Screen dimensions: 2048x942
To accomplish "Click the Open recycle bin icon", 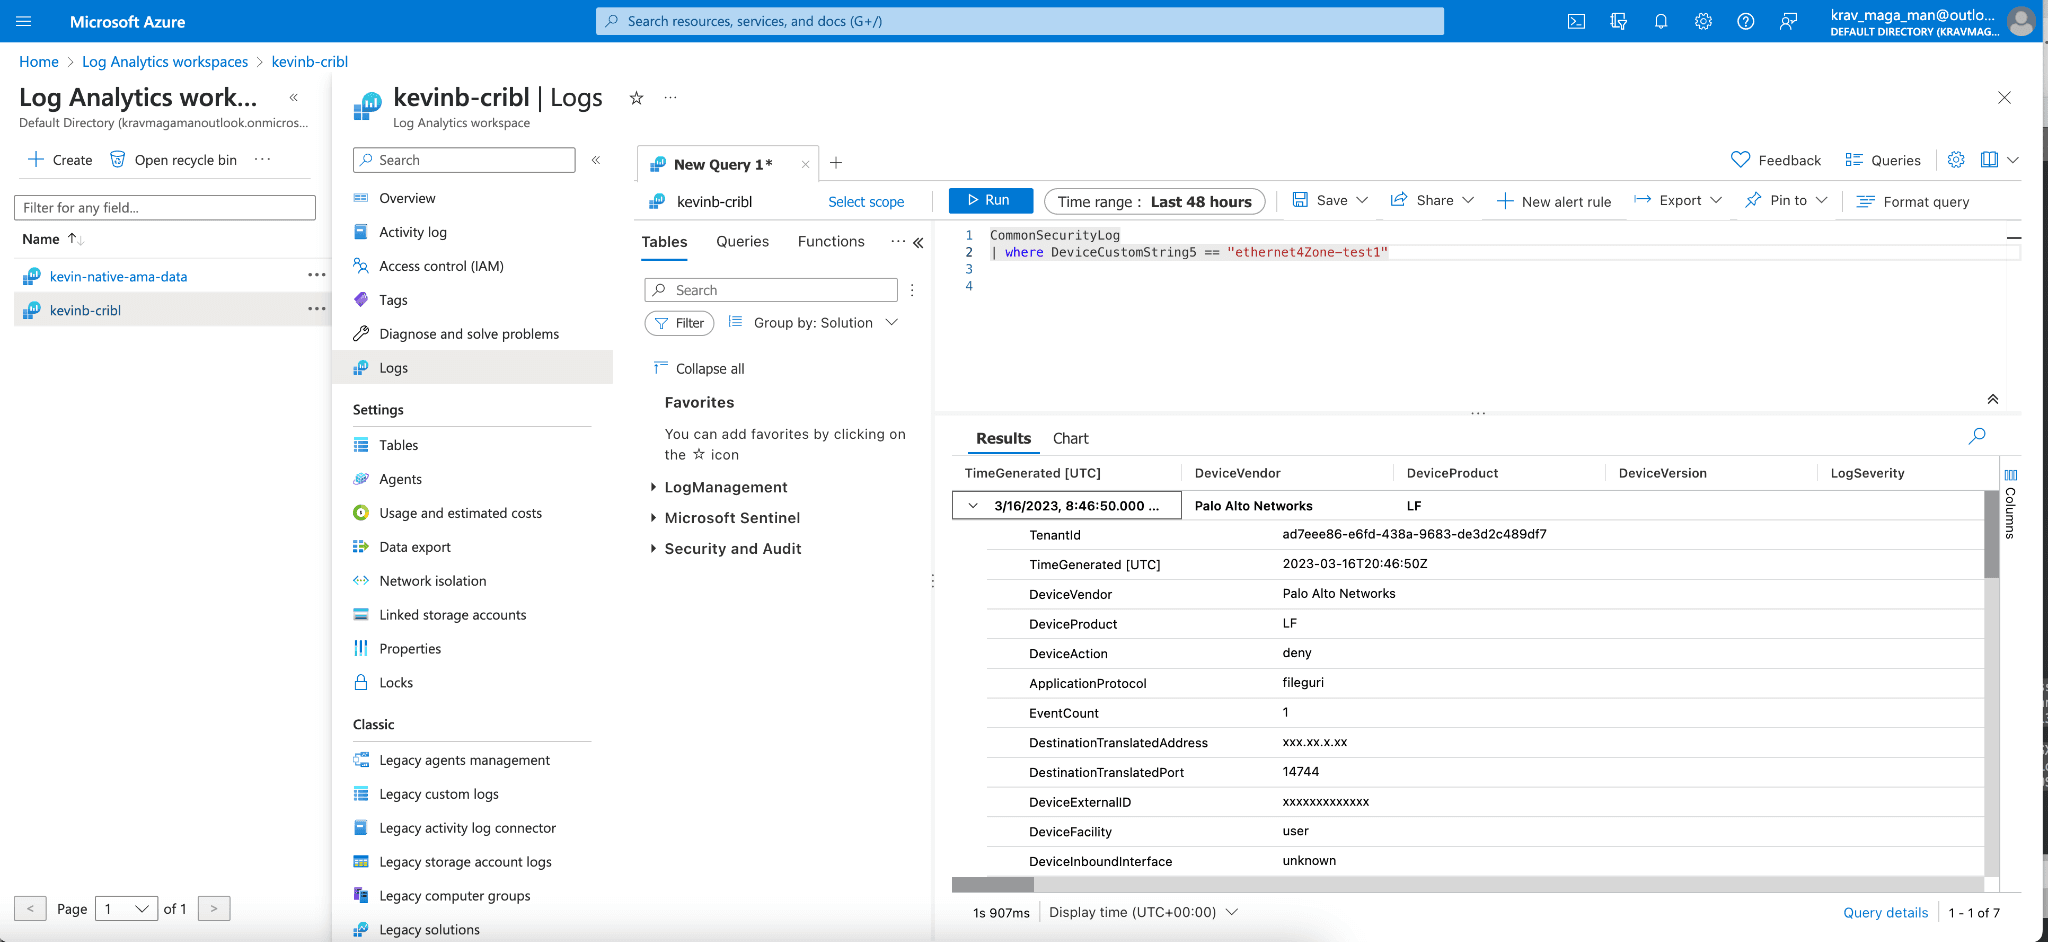I will tap(118, 160).
